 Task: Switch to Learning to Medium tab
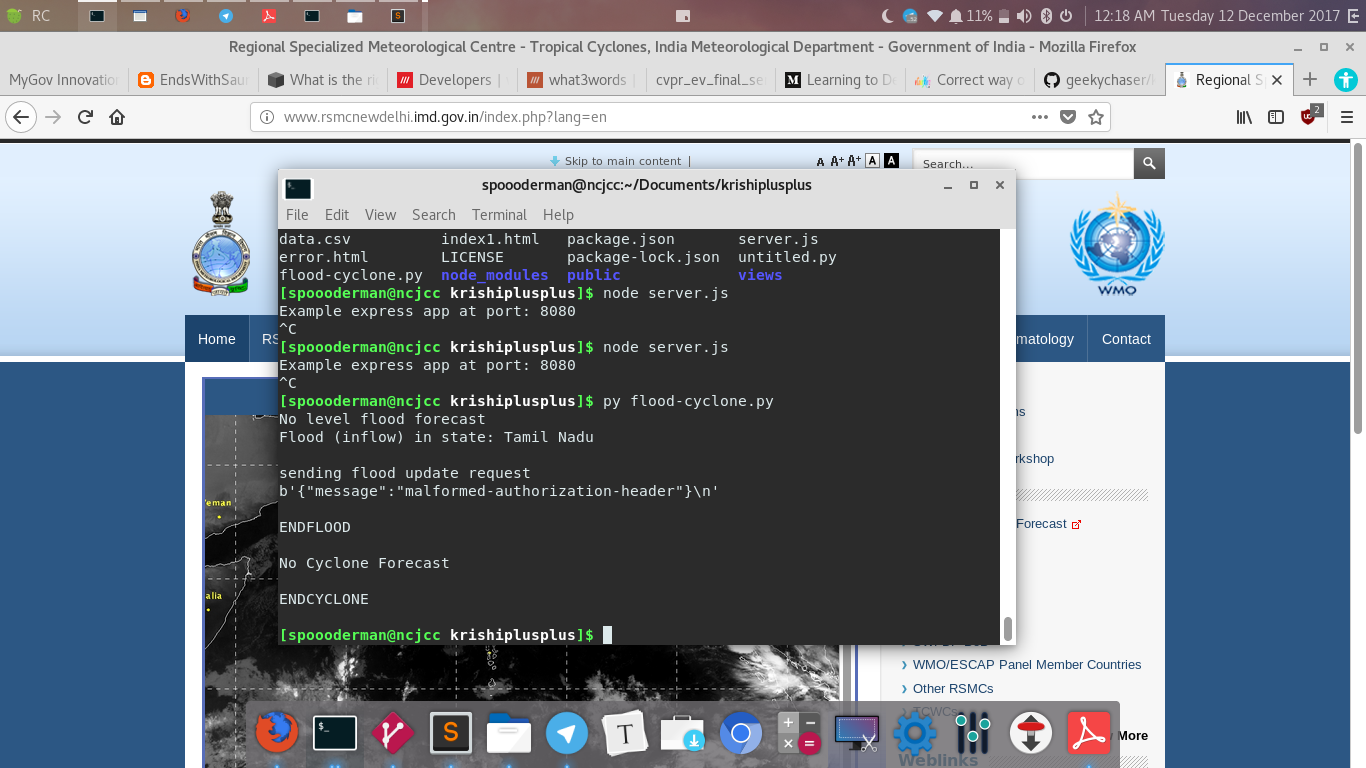pos(839,80)
